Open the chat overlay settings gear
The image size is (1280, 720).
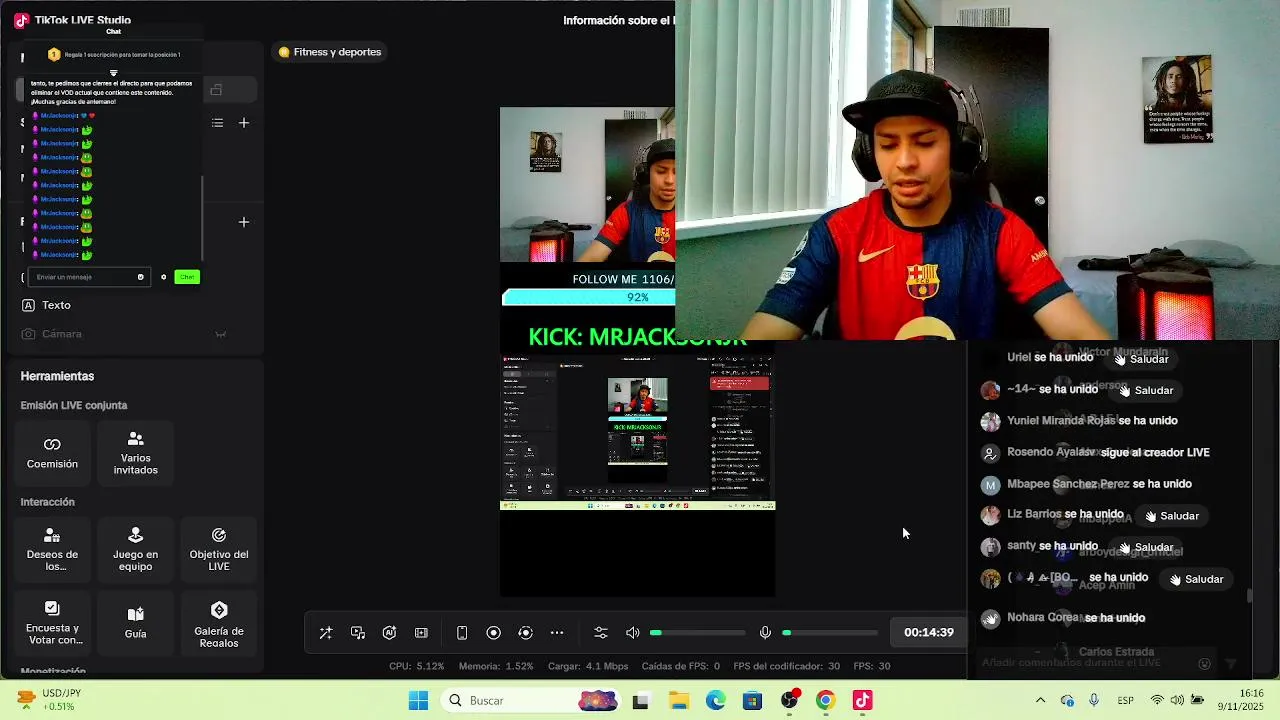163,277
